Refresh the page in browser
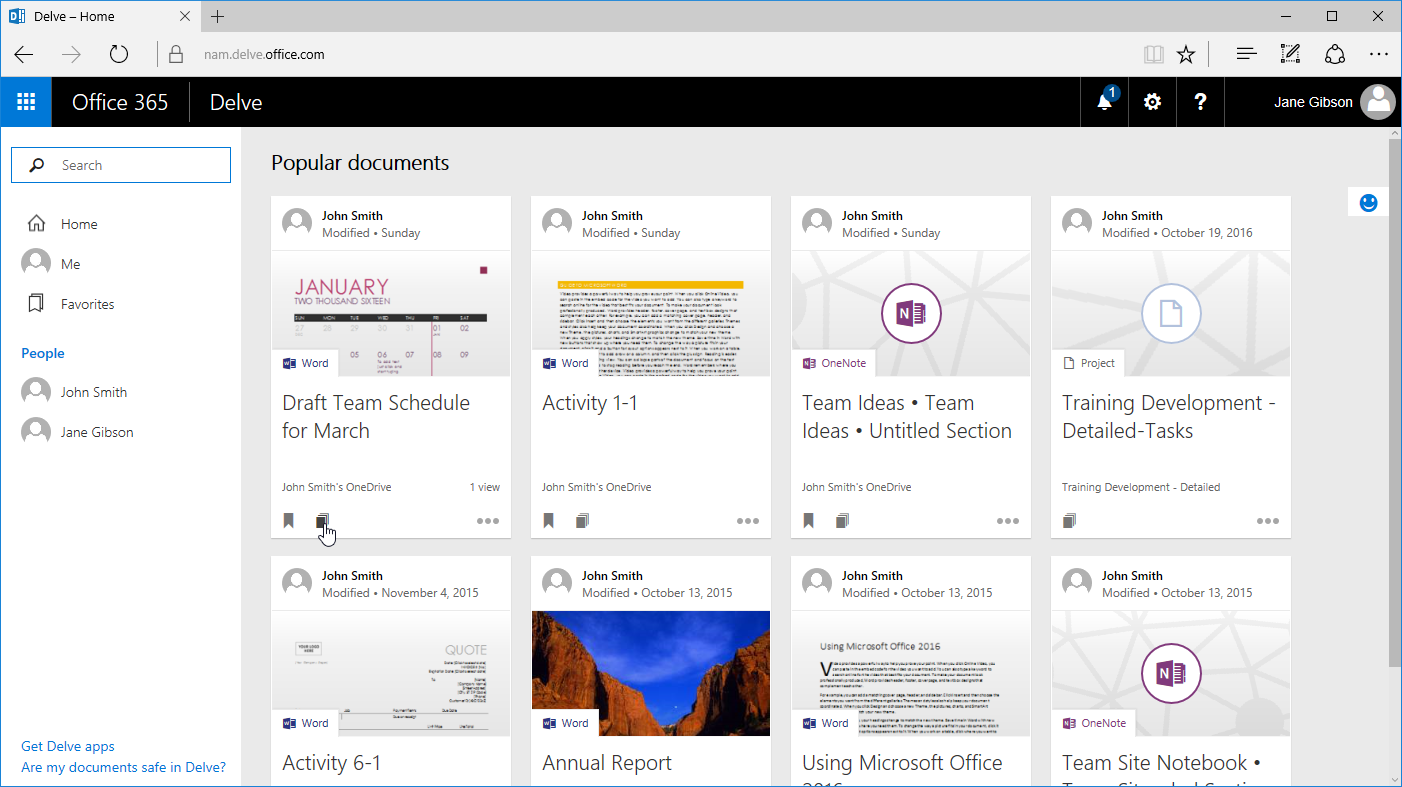This screenshot has height=787, width=1402. (119, 55)
